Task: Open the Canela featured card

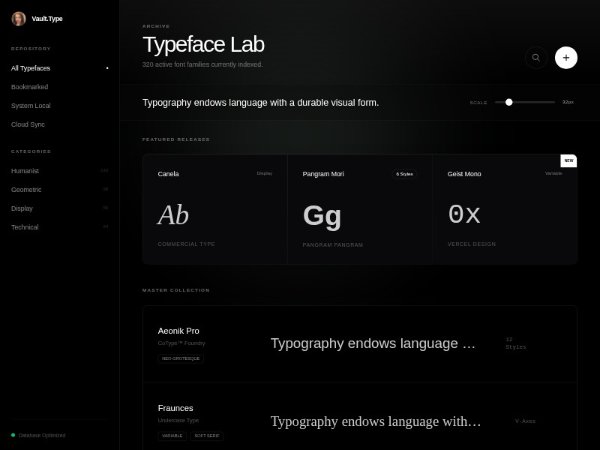Action: point(215,209)
